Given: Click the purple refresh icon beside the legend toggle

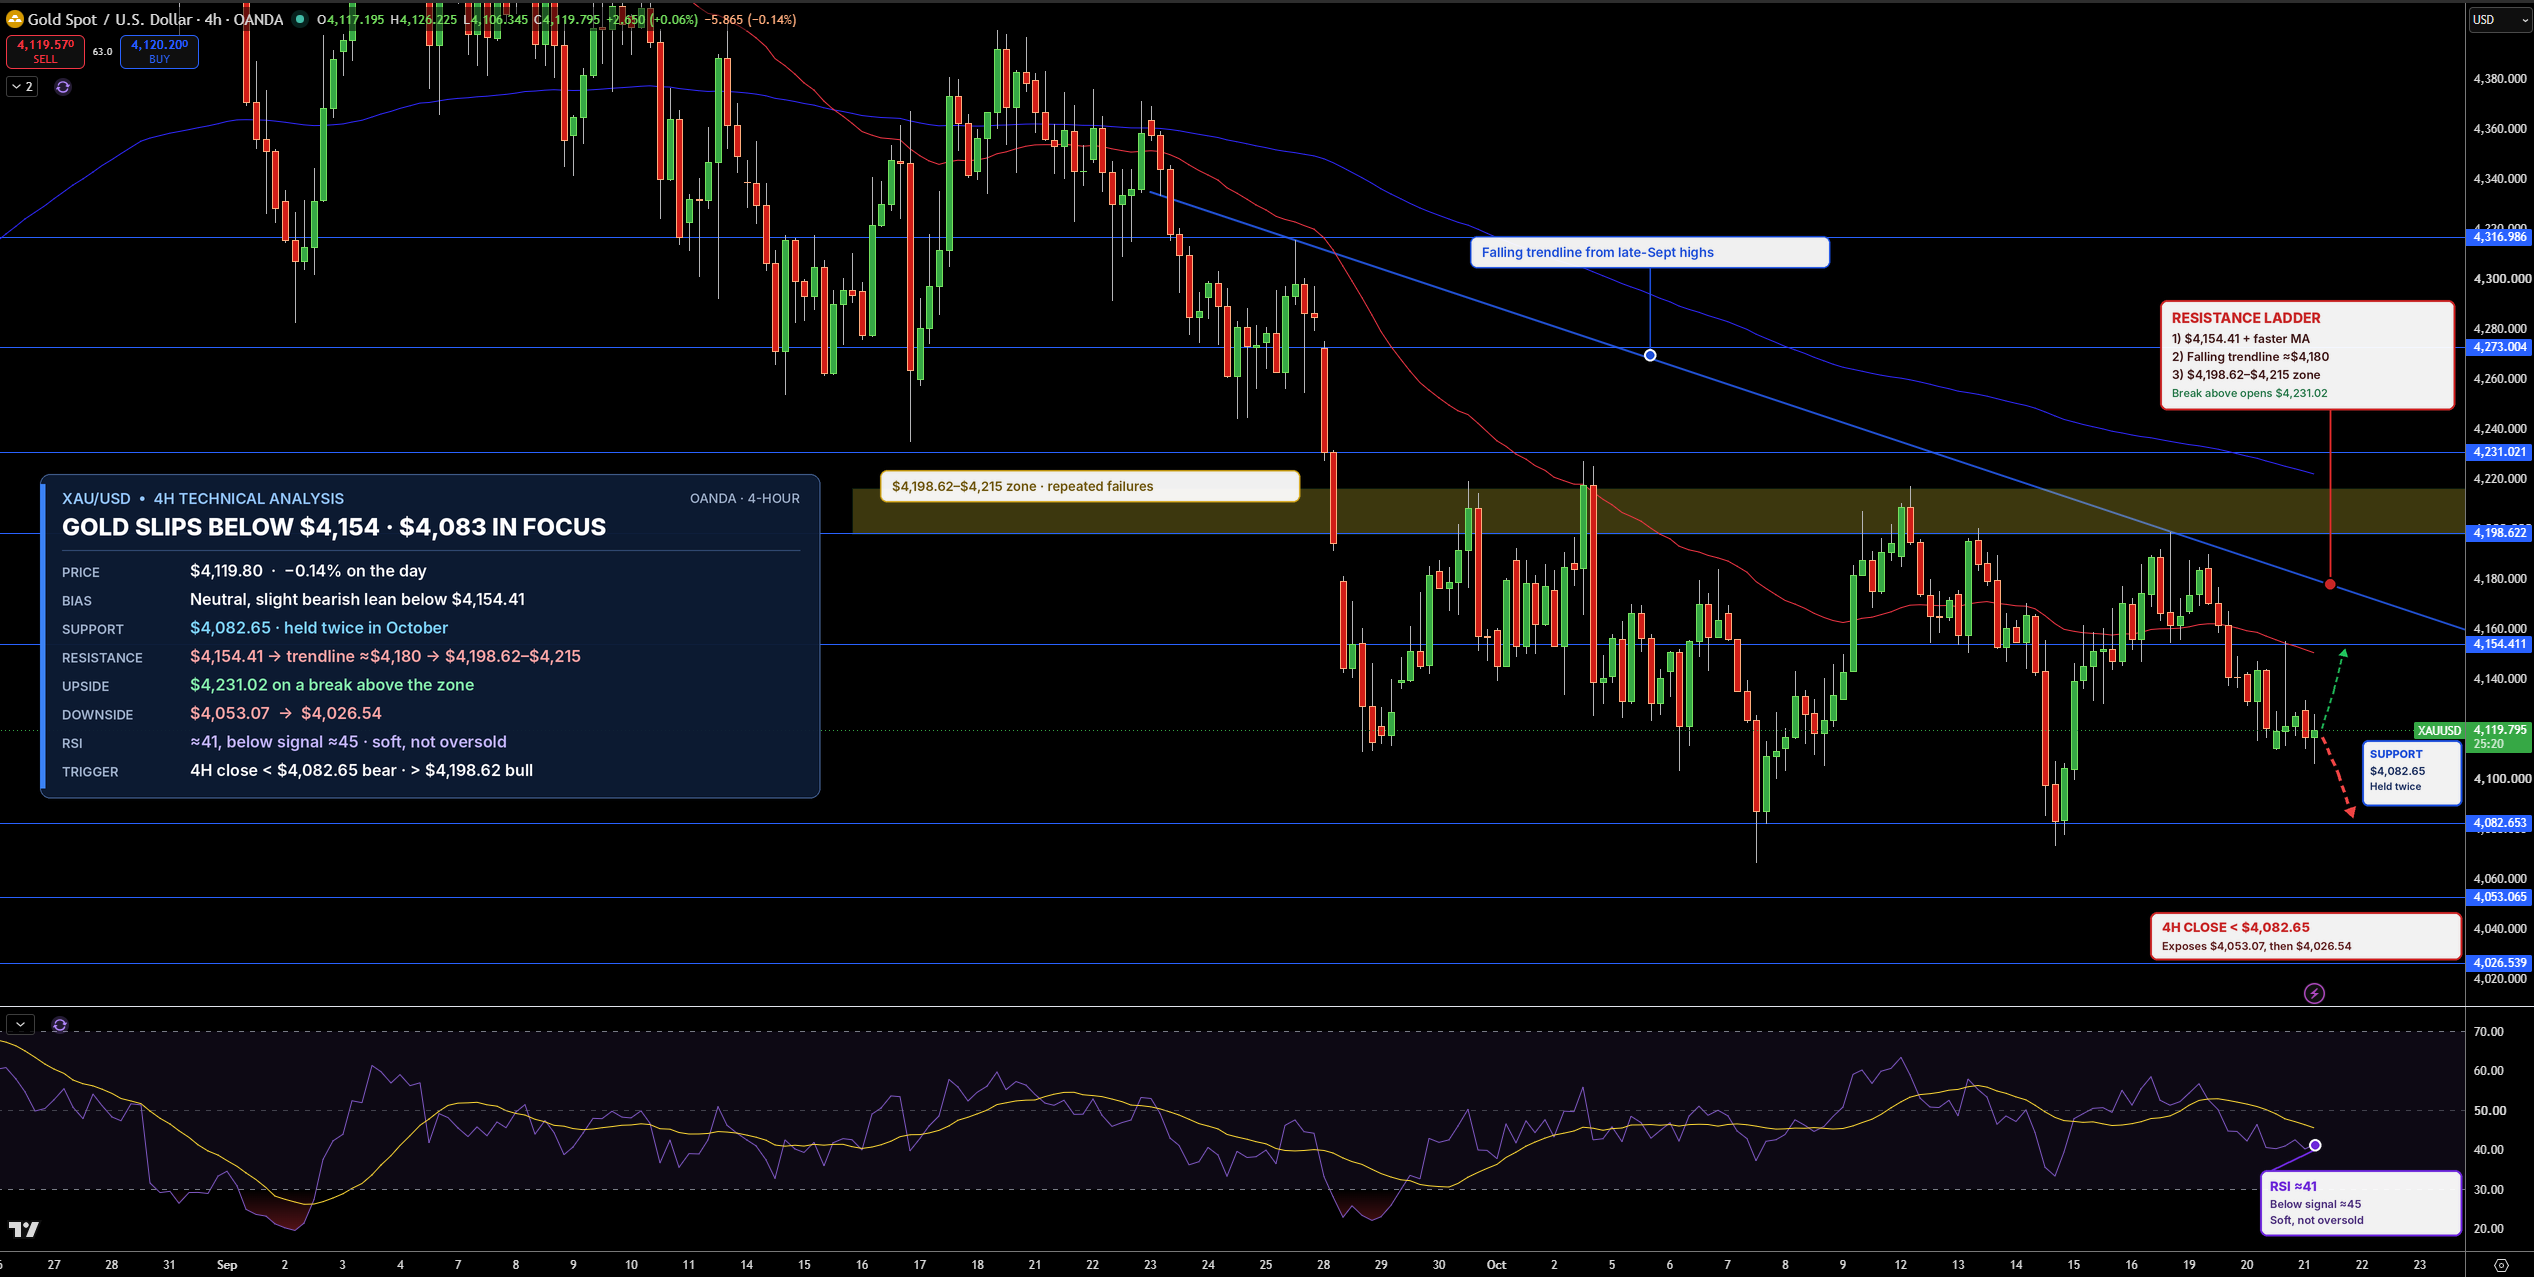Looking at the screenshot, I should [x=63, y=87].
